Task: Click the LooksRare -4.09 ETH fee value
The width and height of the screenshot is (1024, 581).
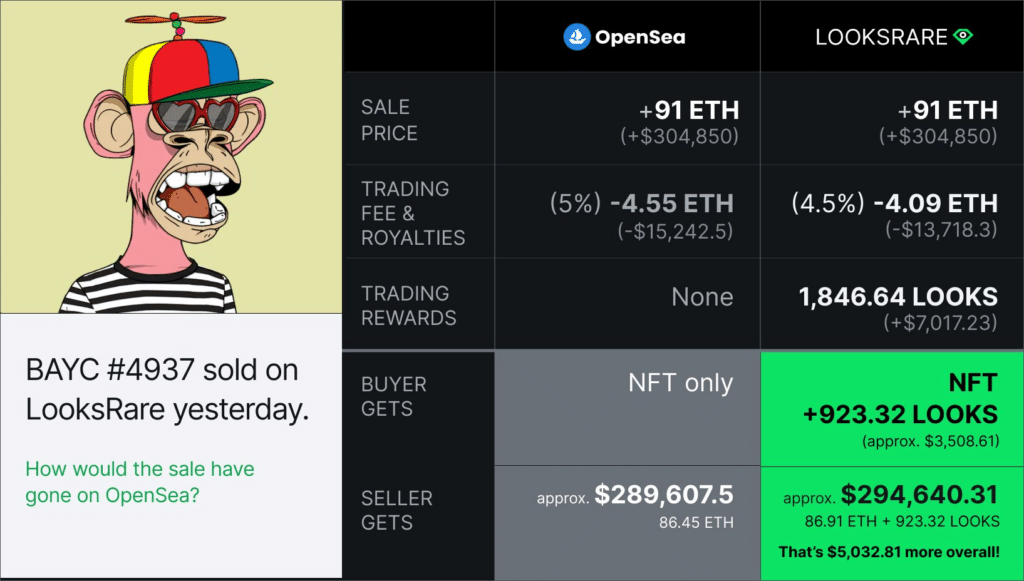Action: [x=935, y=203]
